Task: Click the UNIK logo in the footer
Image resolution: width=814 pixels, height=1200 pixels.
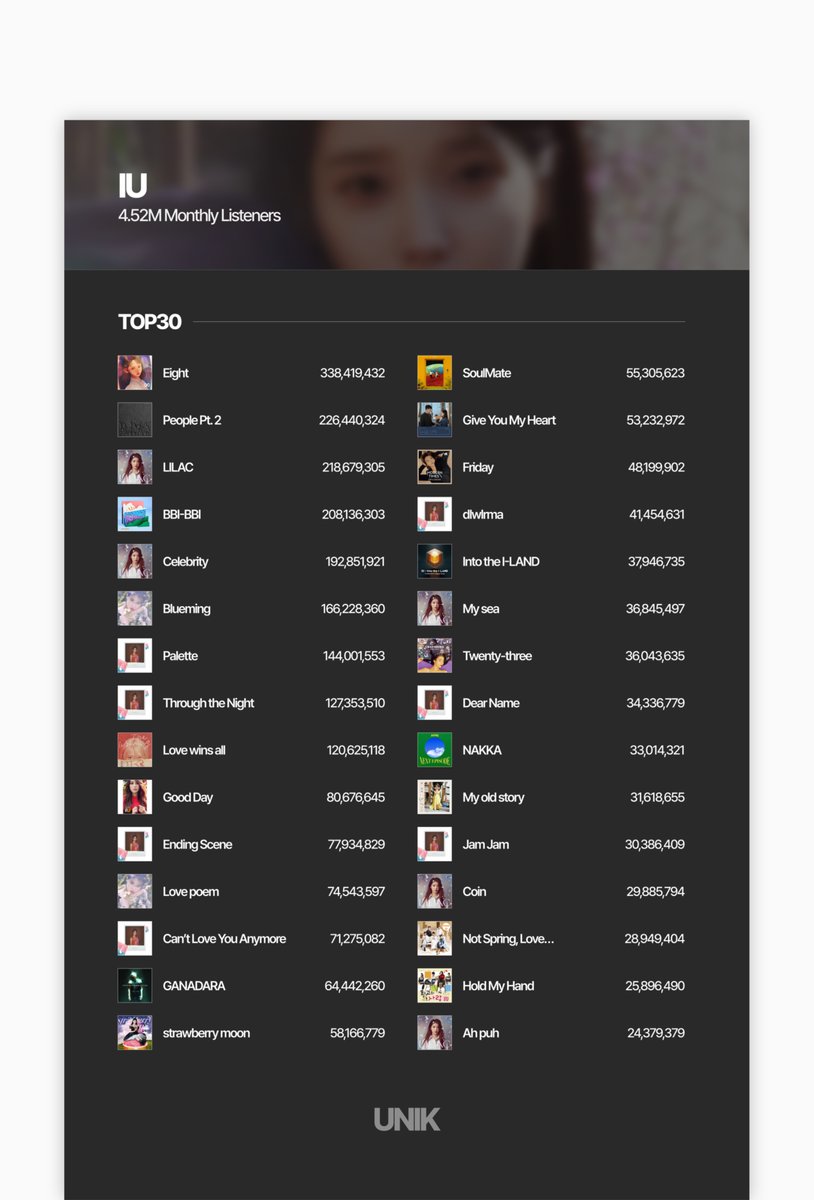Action: (407, 1119)
